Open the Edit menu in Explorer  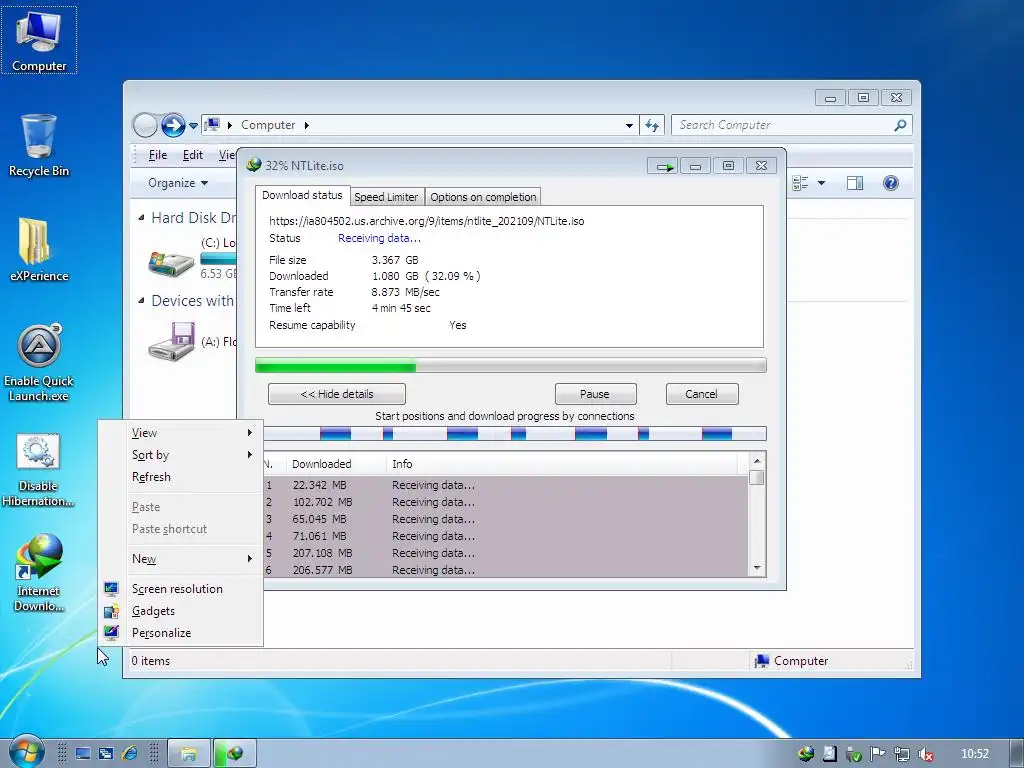coord(193,155)
